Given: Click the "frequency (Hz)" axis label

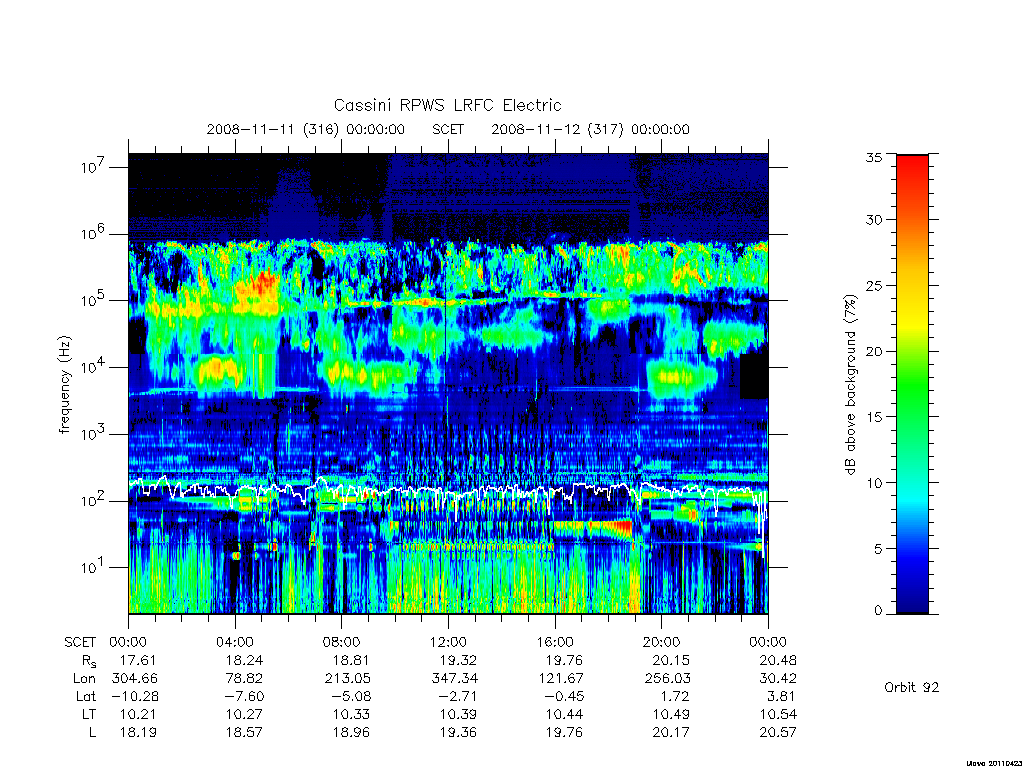Looking at the screenshot, I should point(64,385).
